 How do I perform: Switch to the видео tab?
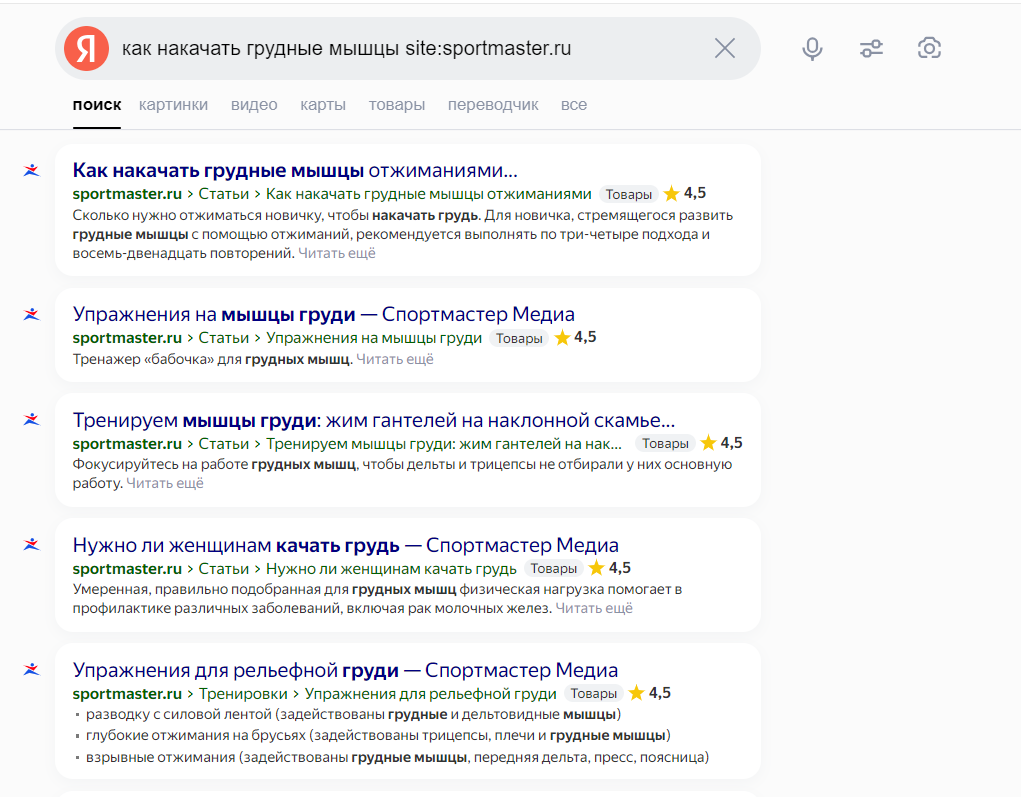pyautogui.click(x=254, y=104)
